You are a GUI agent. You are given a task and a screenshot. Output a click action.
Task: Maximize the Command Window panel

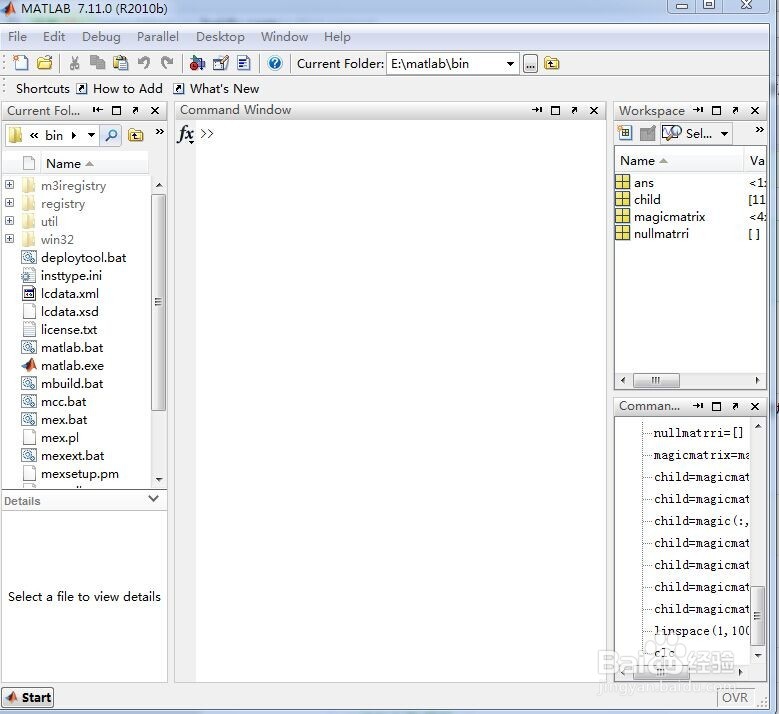point(556,110)
